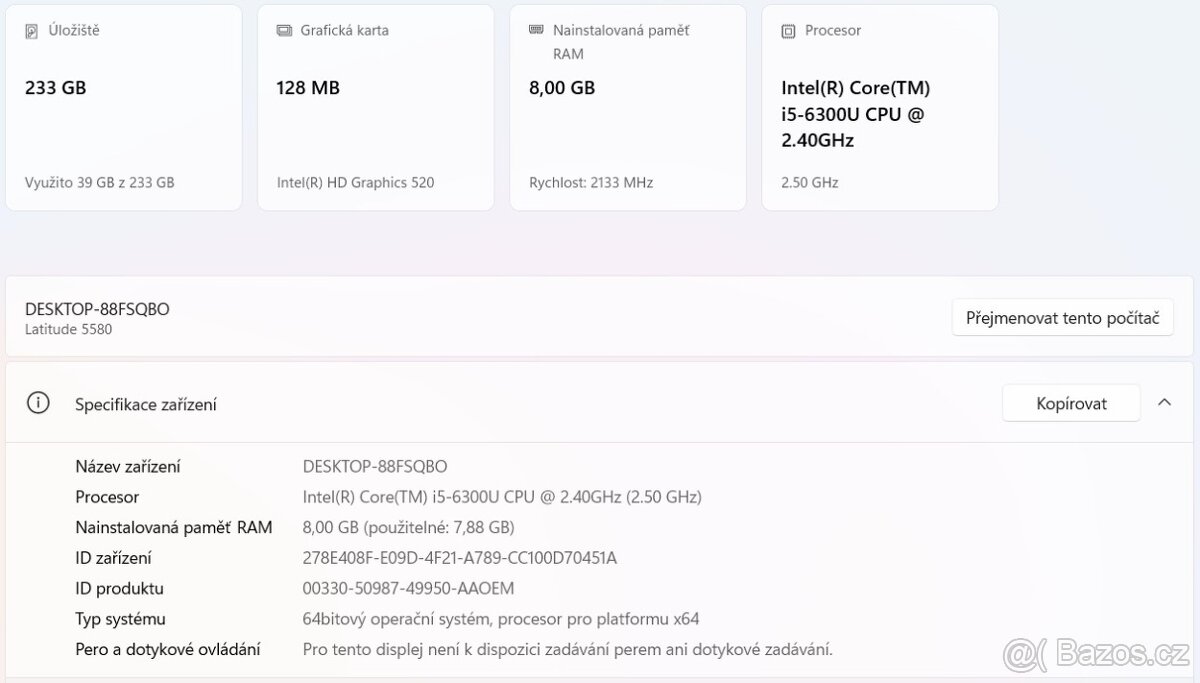The height and width of the screenshot is (683, 1200).
Task: Open the 8,00 GB RAM tile
Action: point(628,108)
